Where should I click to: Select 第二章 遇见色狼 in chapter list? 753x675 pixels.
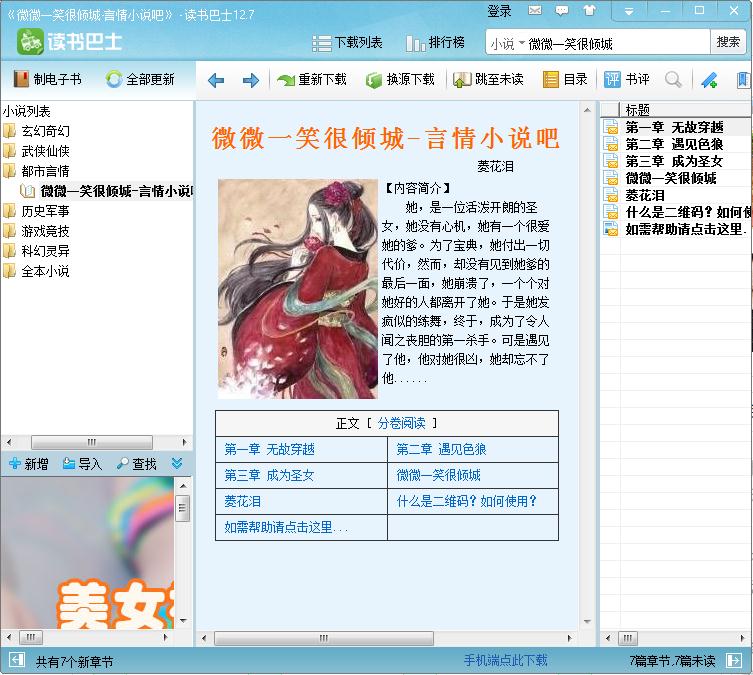click(x=676, y=144)
